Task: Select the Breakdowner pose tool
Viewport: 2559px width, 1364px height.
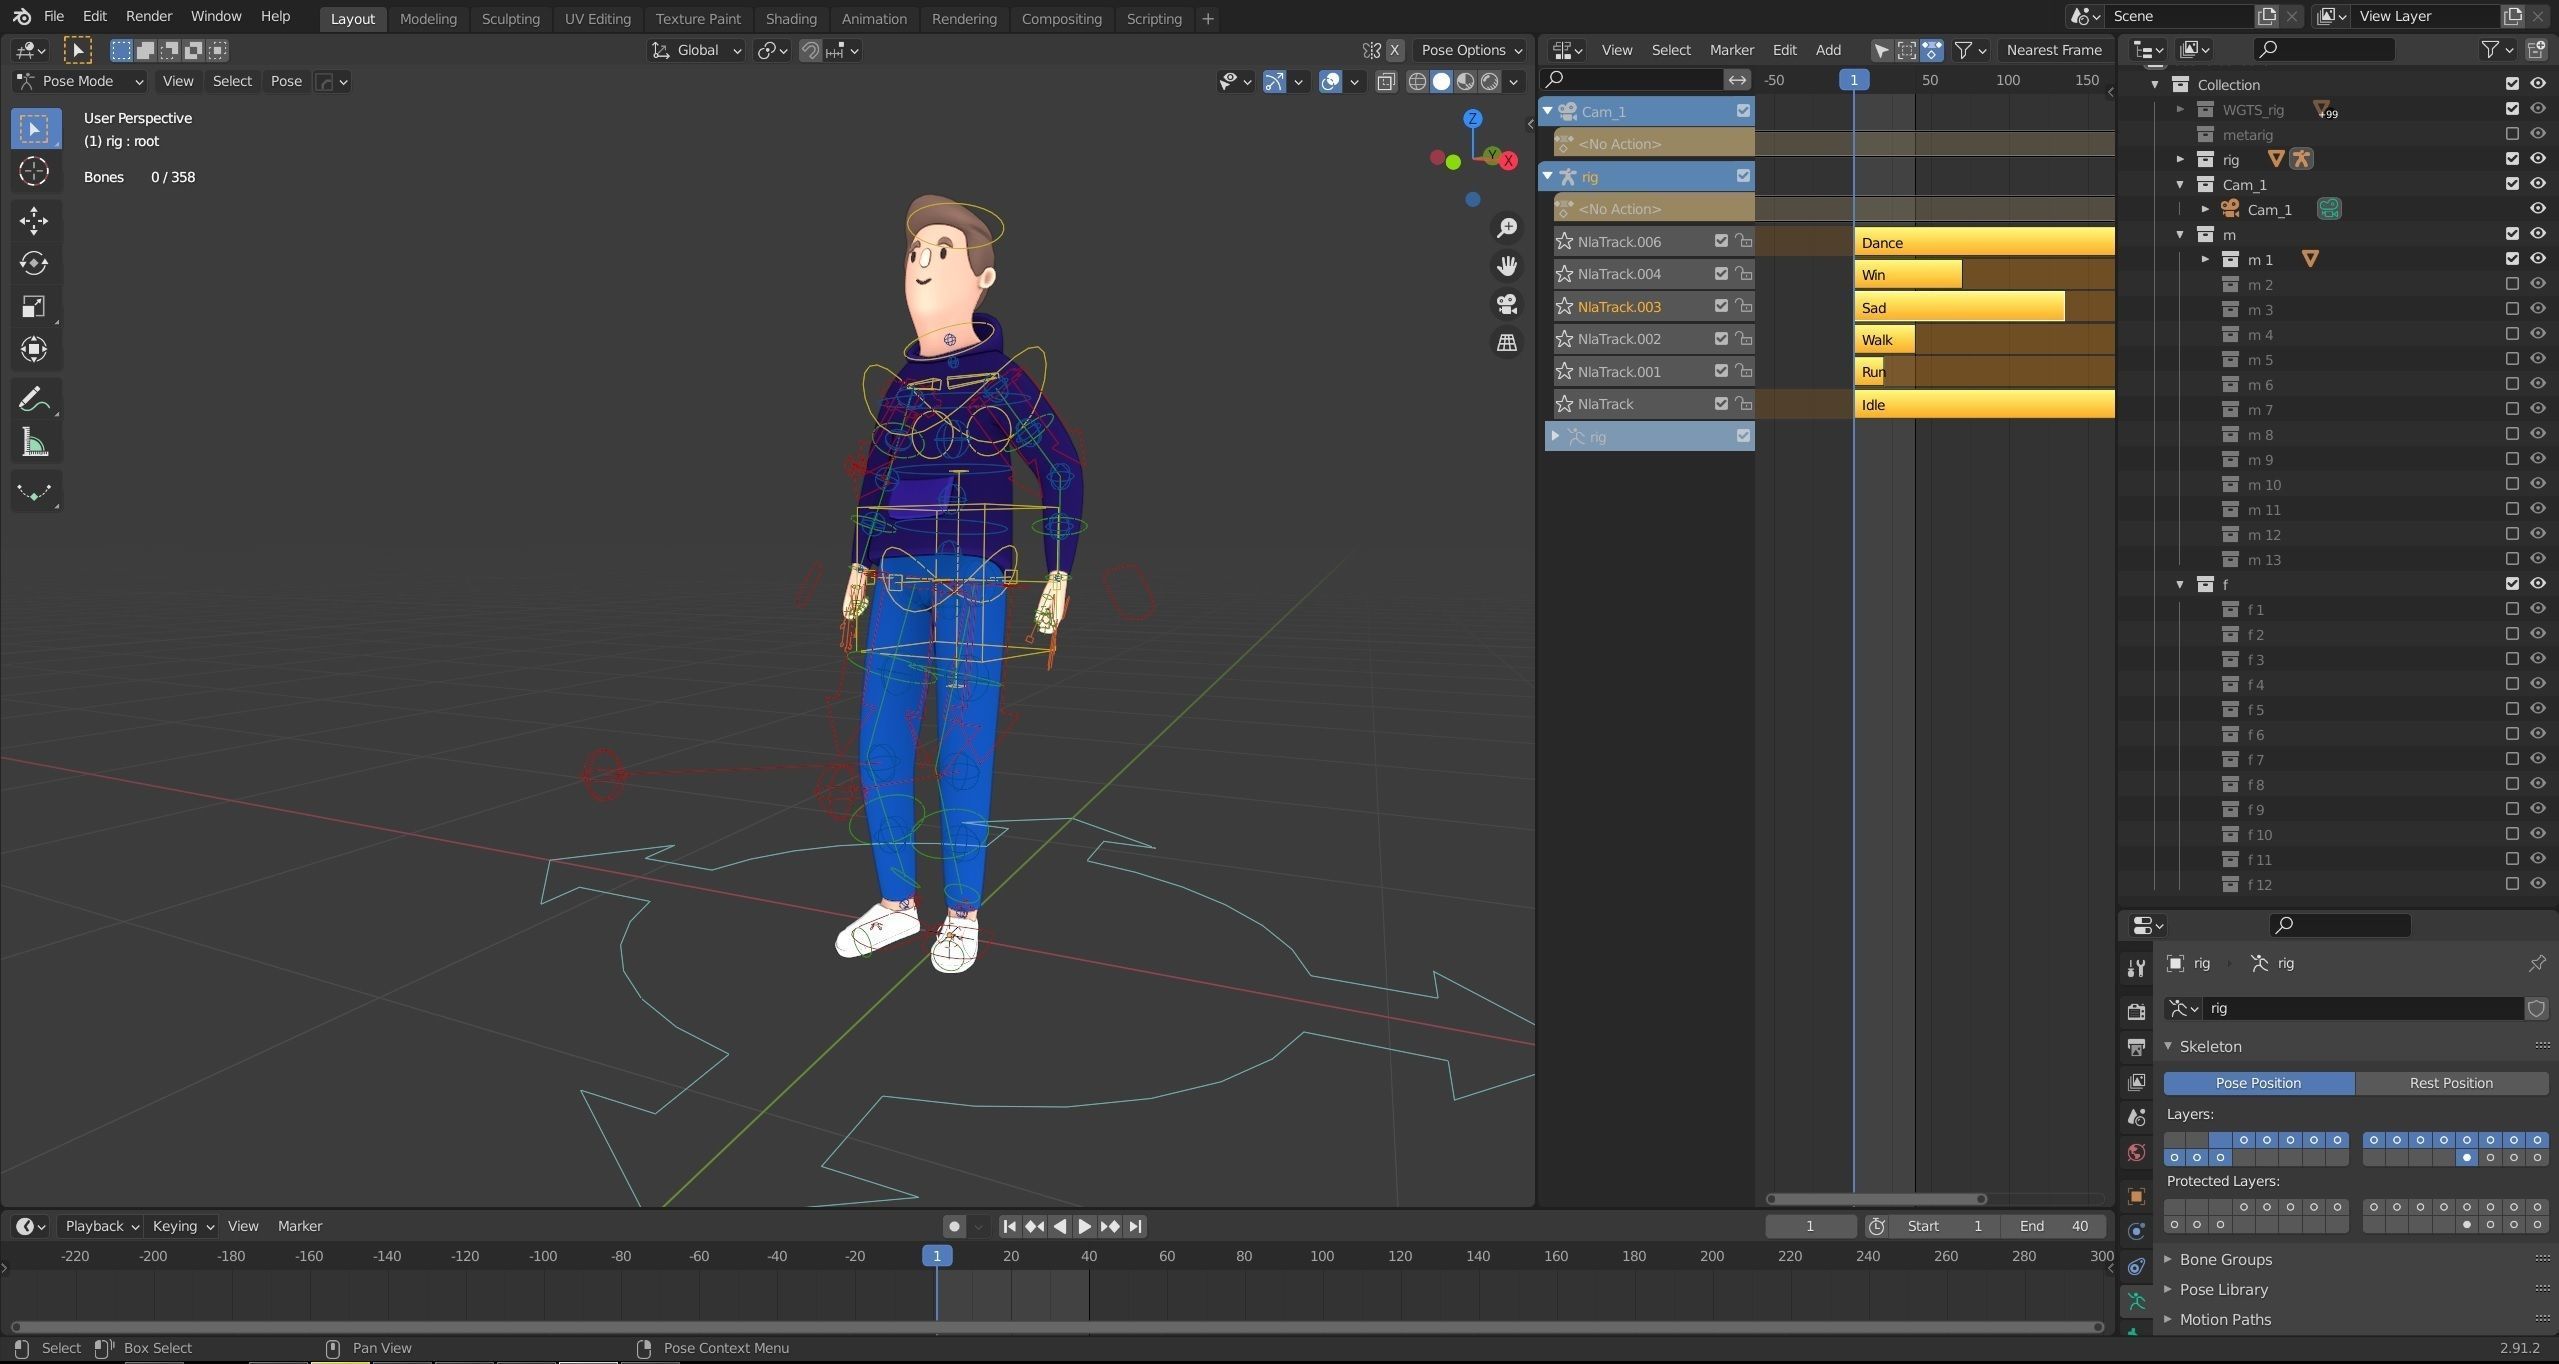Action: point(34,491)
